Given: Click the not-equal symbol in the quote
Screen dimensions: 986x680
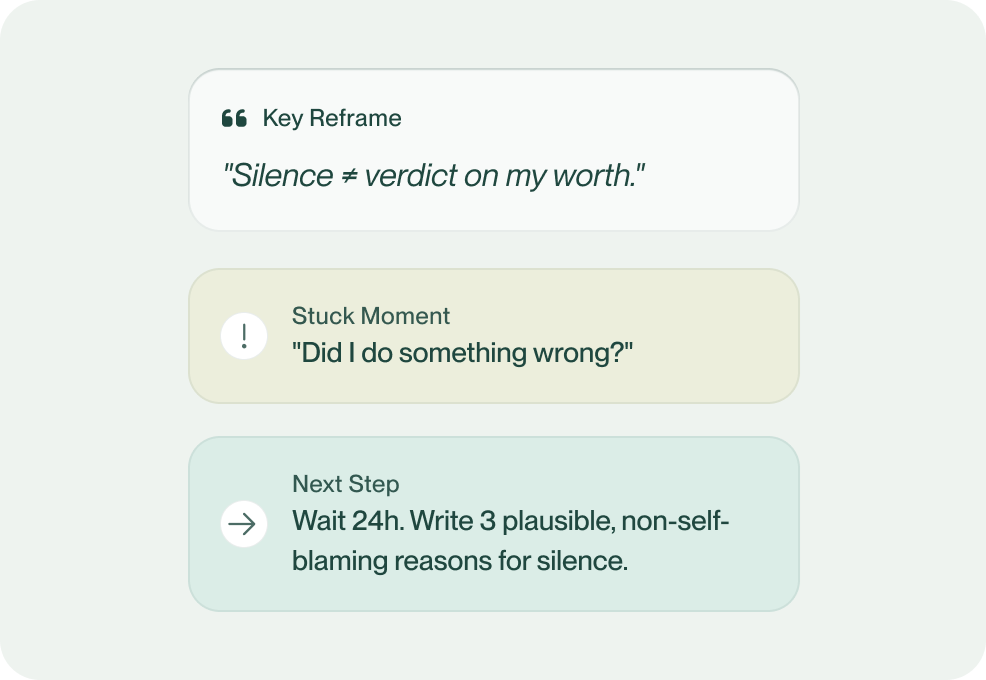Looking at the screenshot, I should 348,176.
